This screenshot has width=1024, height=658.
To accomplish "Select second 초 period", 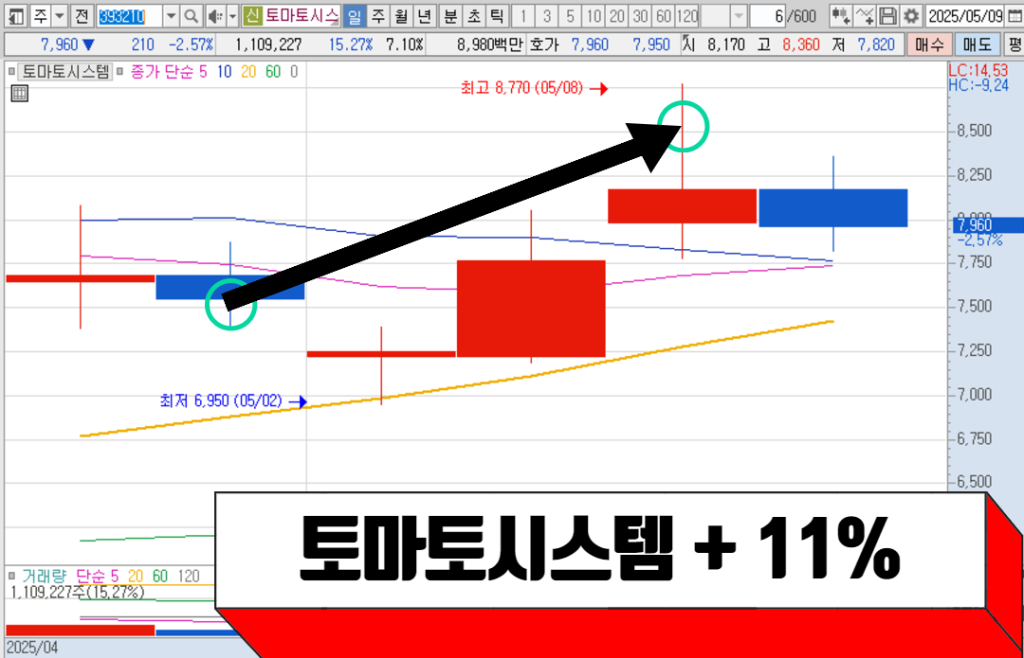I will click(473, 15).
